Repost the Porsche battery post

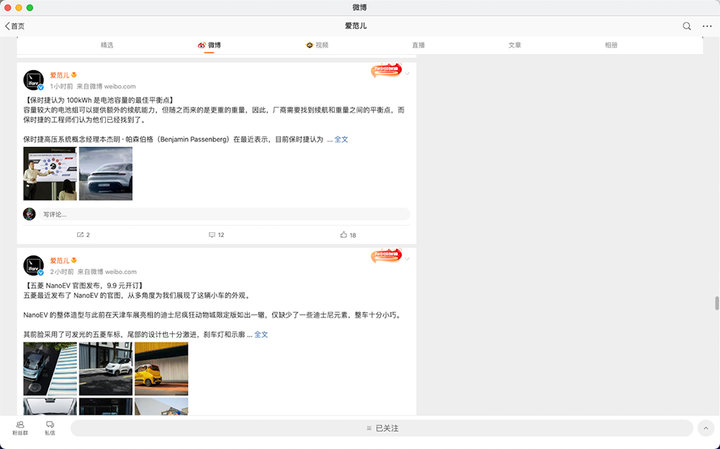[x=83, y=235]
